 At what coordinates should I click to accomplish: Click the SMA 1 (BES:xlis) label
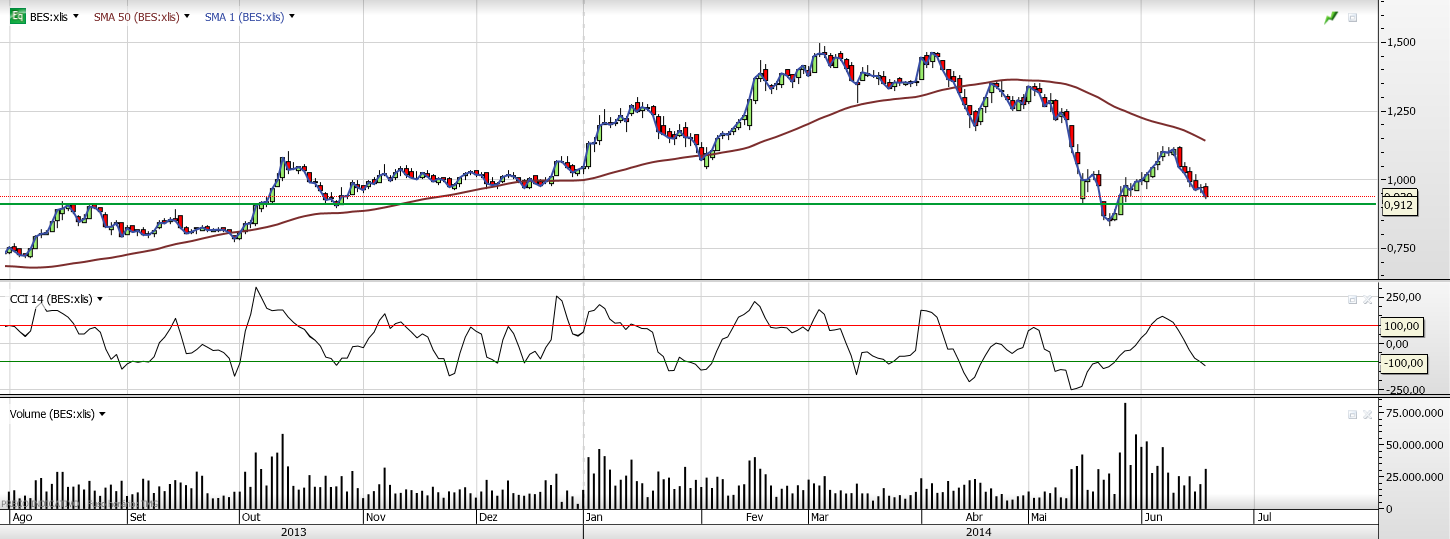click(x=243, y=17)
